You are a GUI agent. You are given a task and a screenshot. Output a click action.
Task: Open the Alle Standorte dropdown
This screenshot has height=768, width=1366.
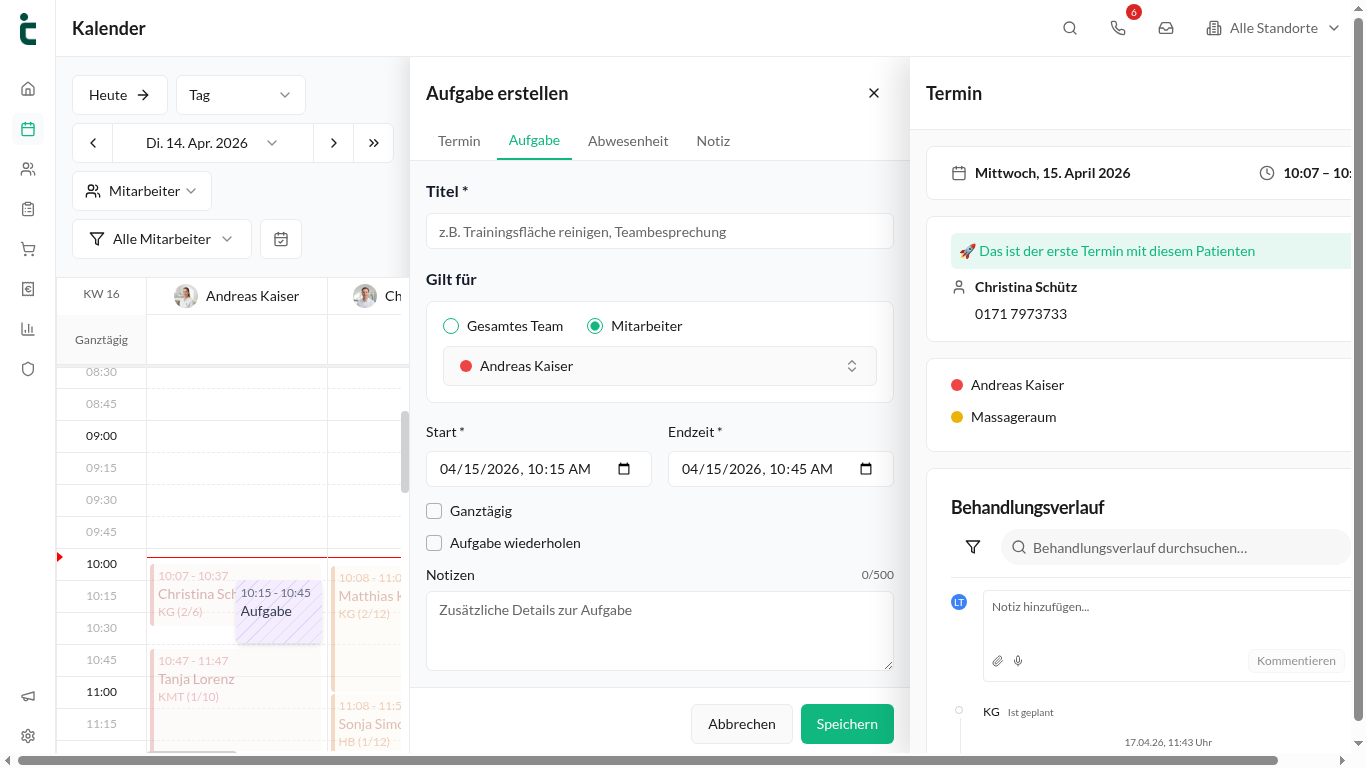(1272, 28)
